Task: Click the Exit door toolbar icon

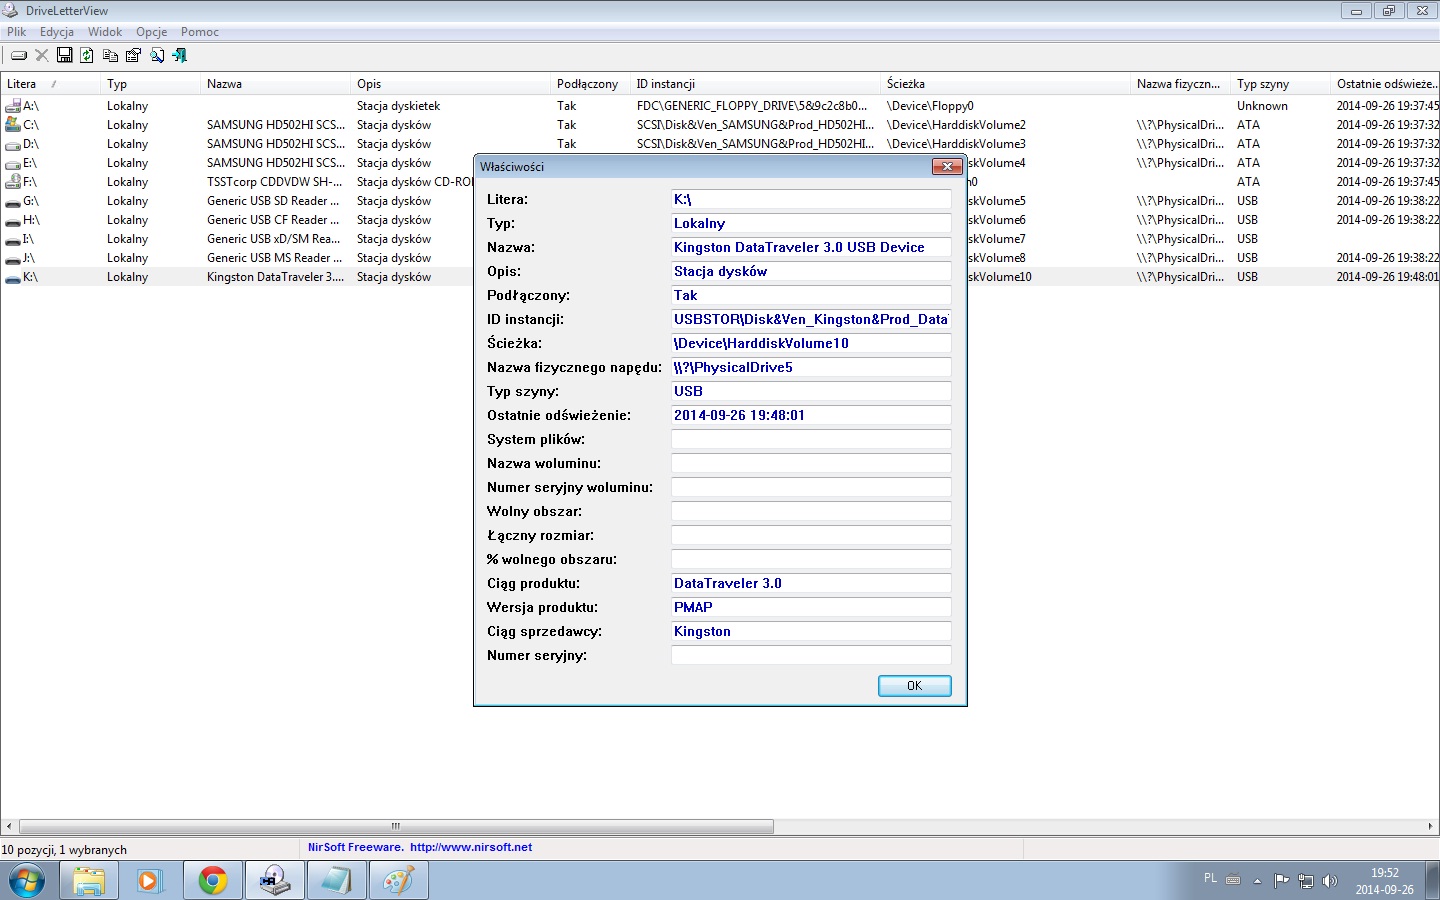Action: (x=180, y=55)
